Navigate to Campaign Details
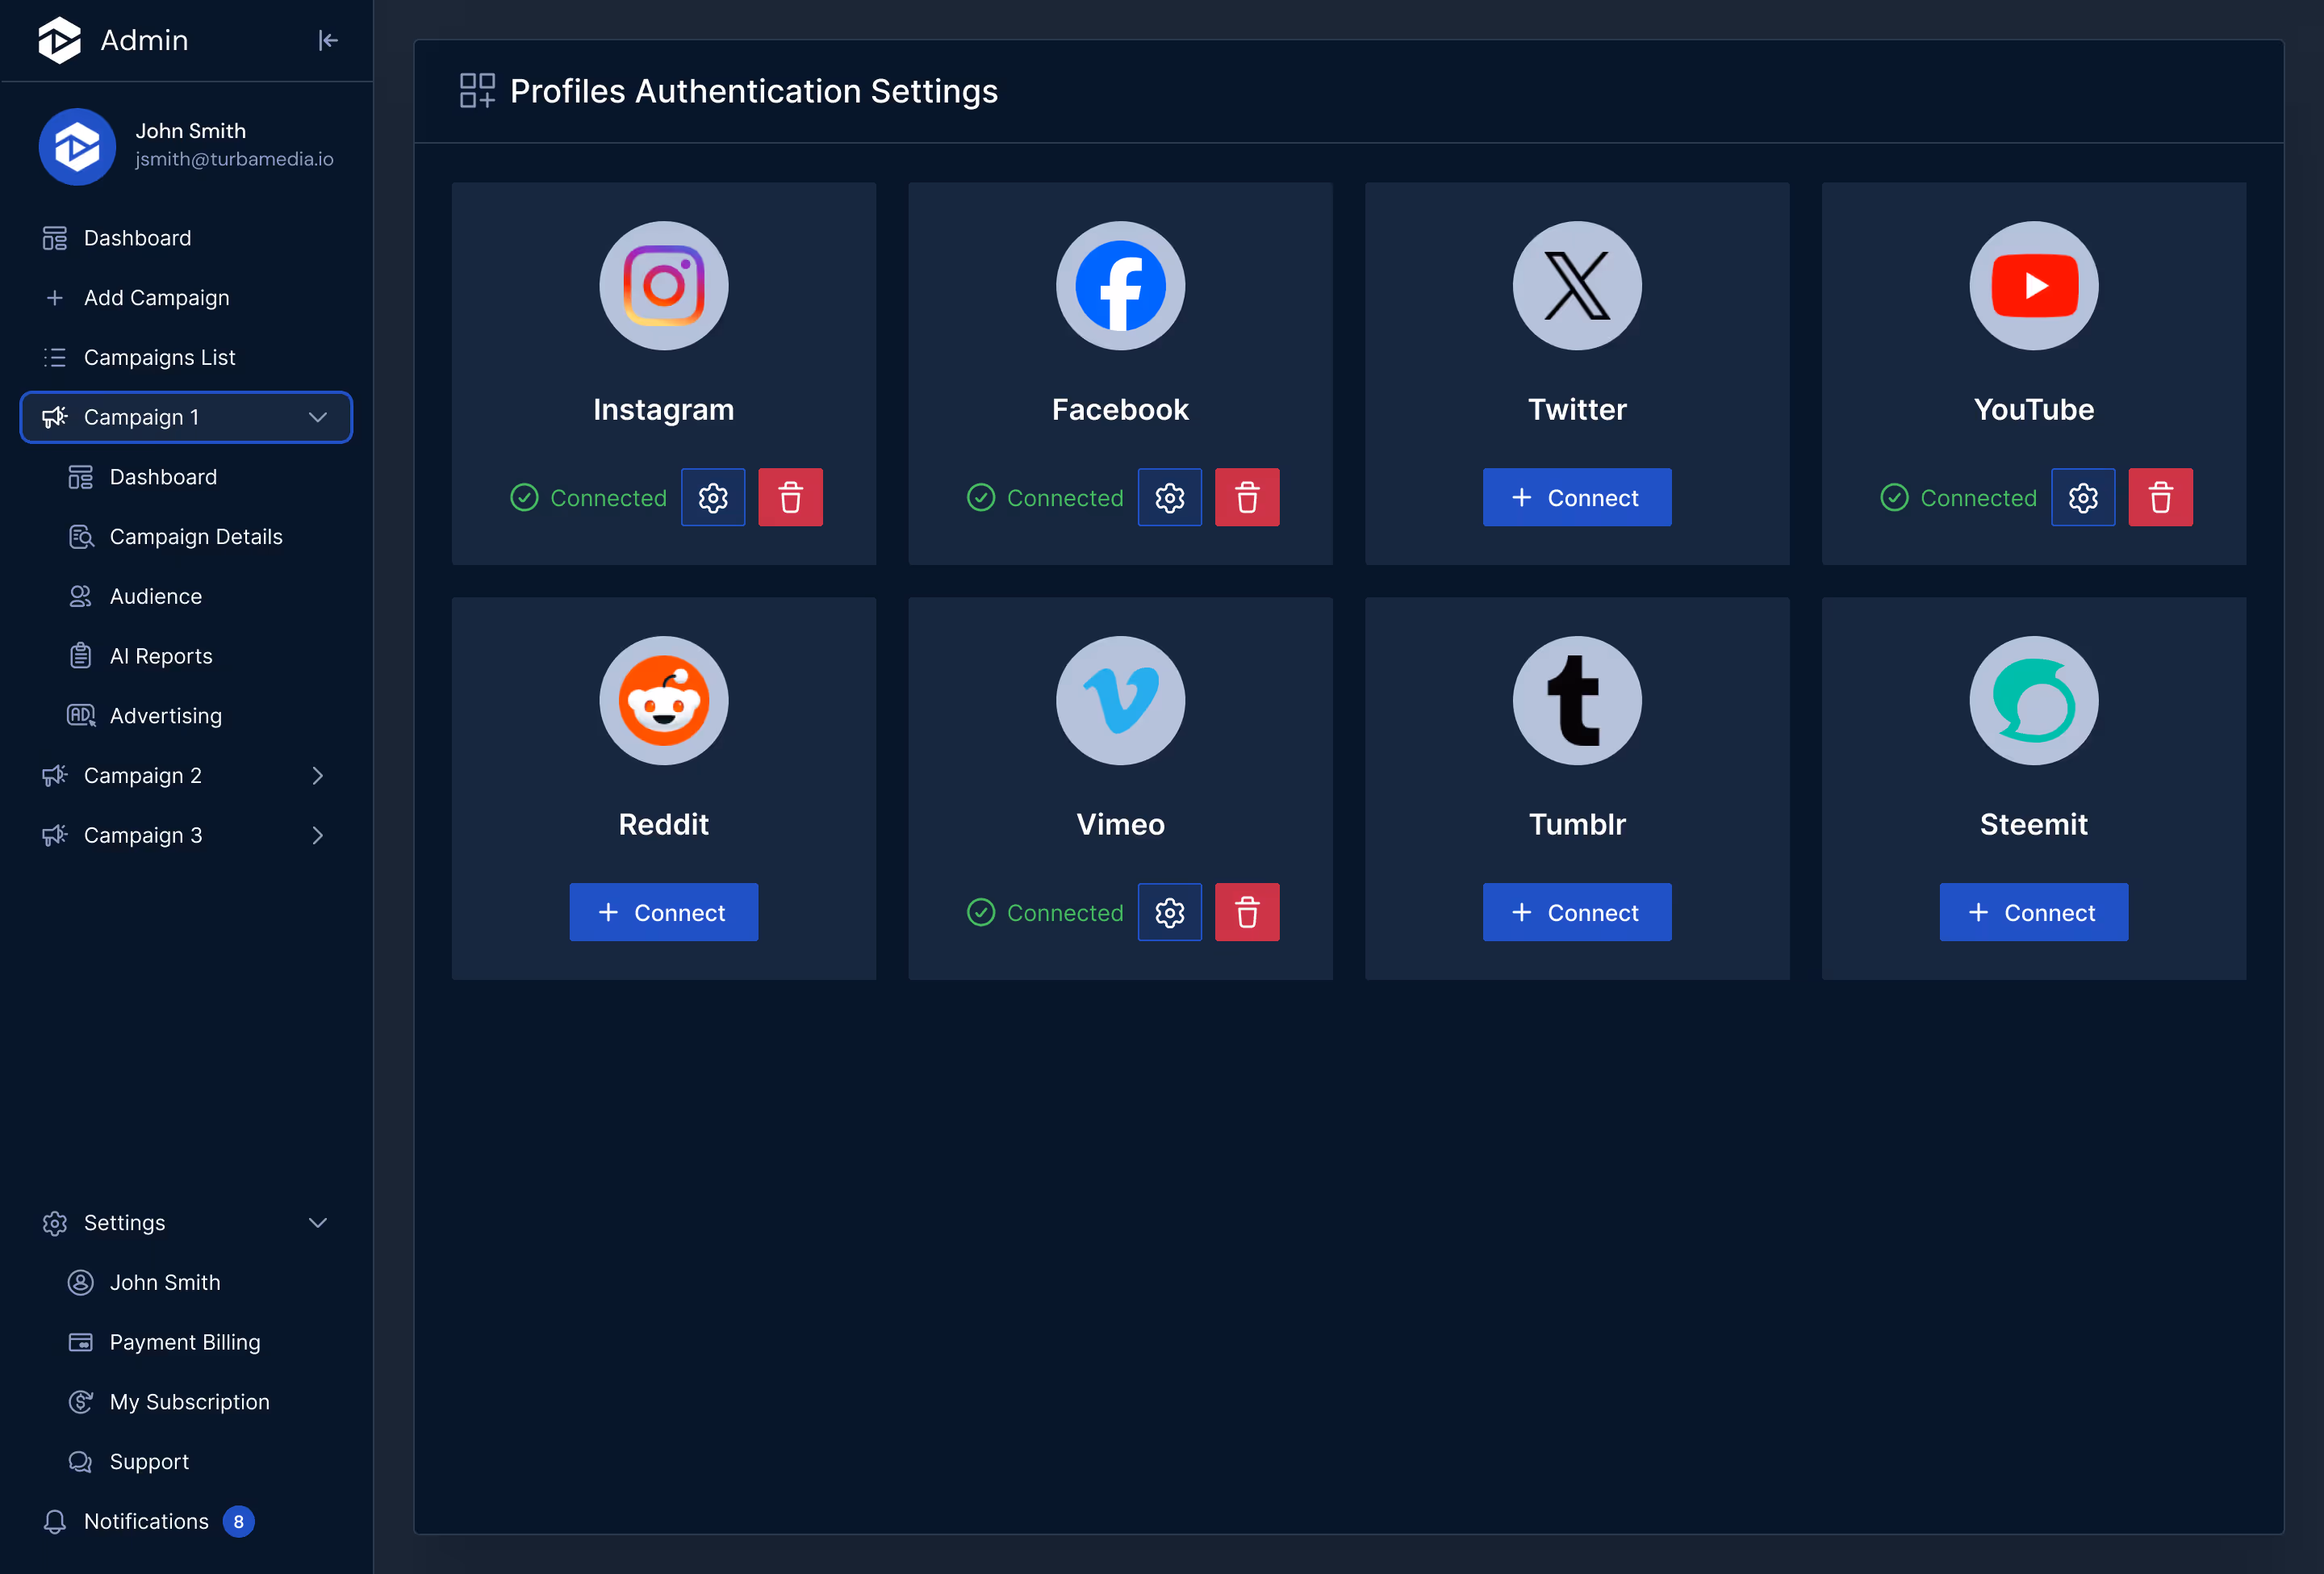 click(x=196, y=536)
